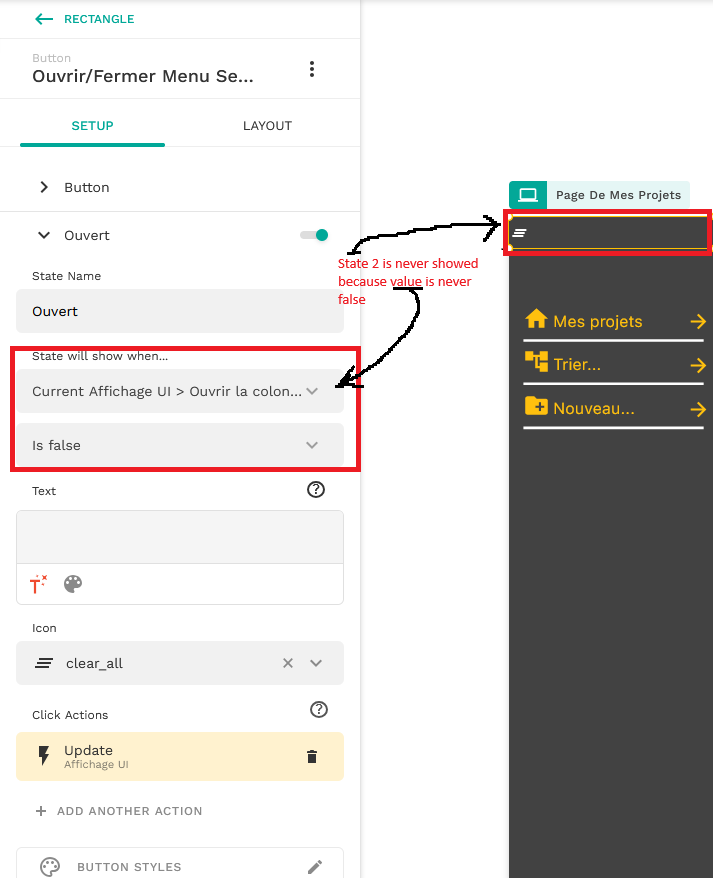Open the Is false comparator dropdown

pyautogui.click(x=180, y=445)
